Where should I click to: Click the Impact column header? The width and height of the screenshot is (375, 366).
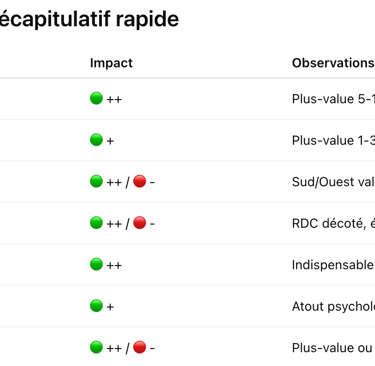tap(111, 63)
